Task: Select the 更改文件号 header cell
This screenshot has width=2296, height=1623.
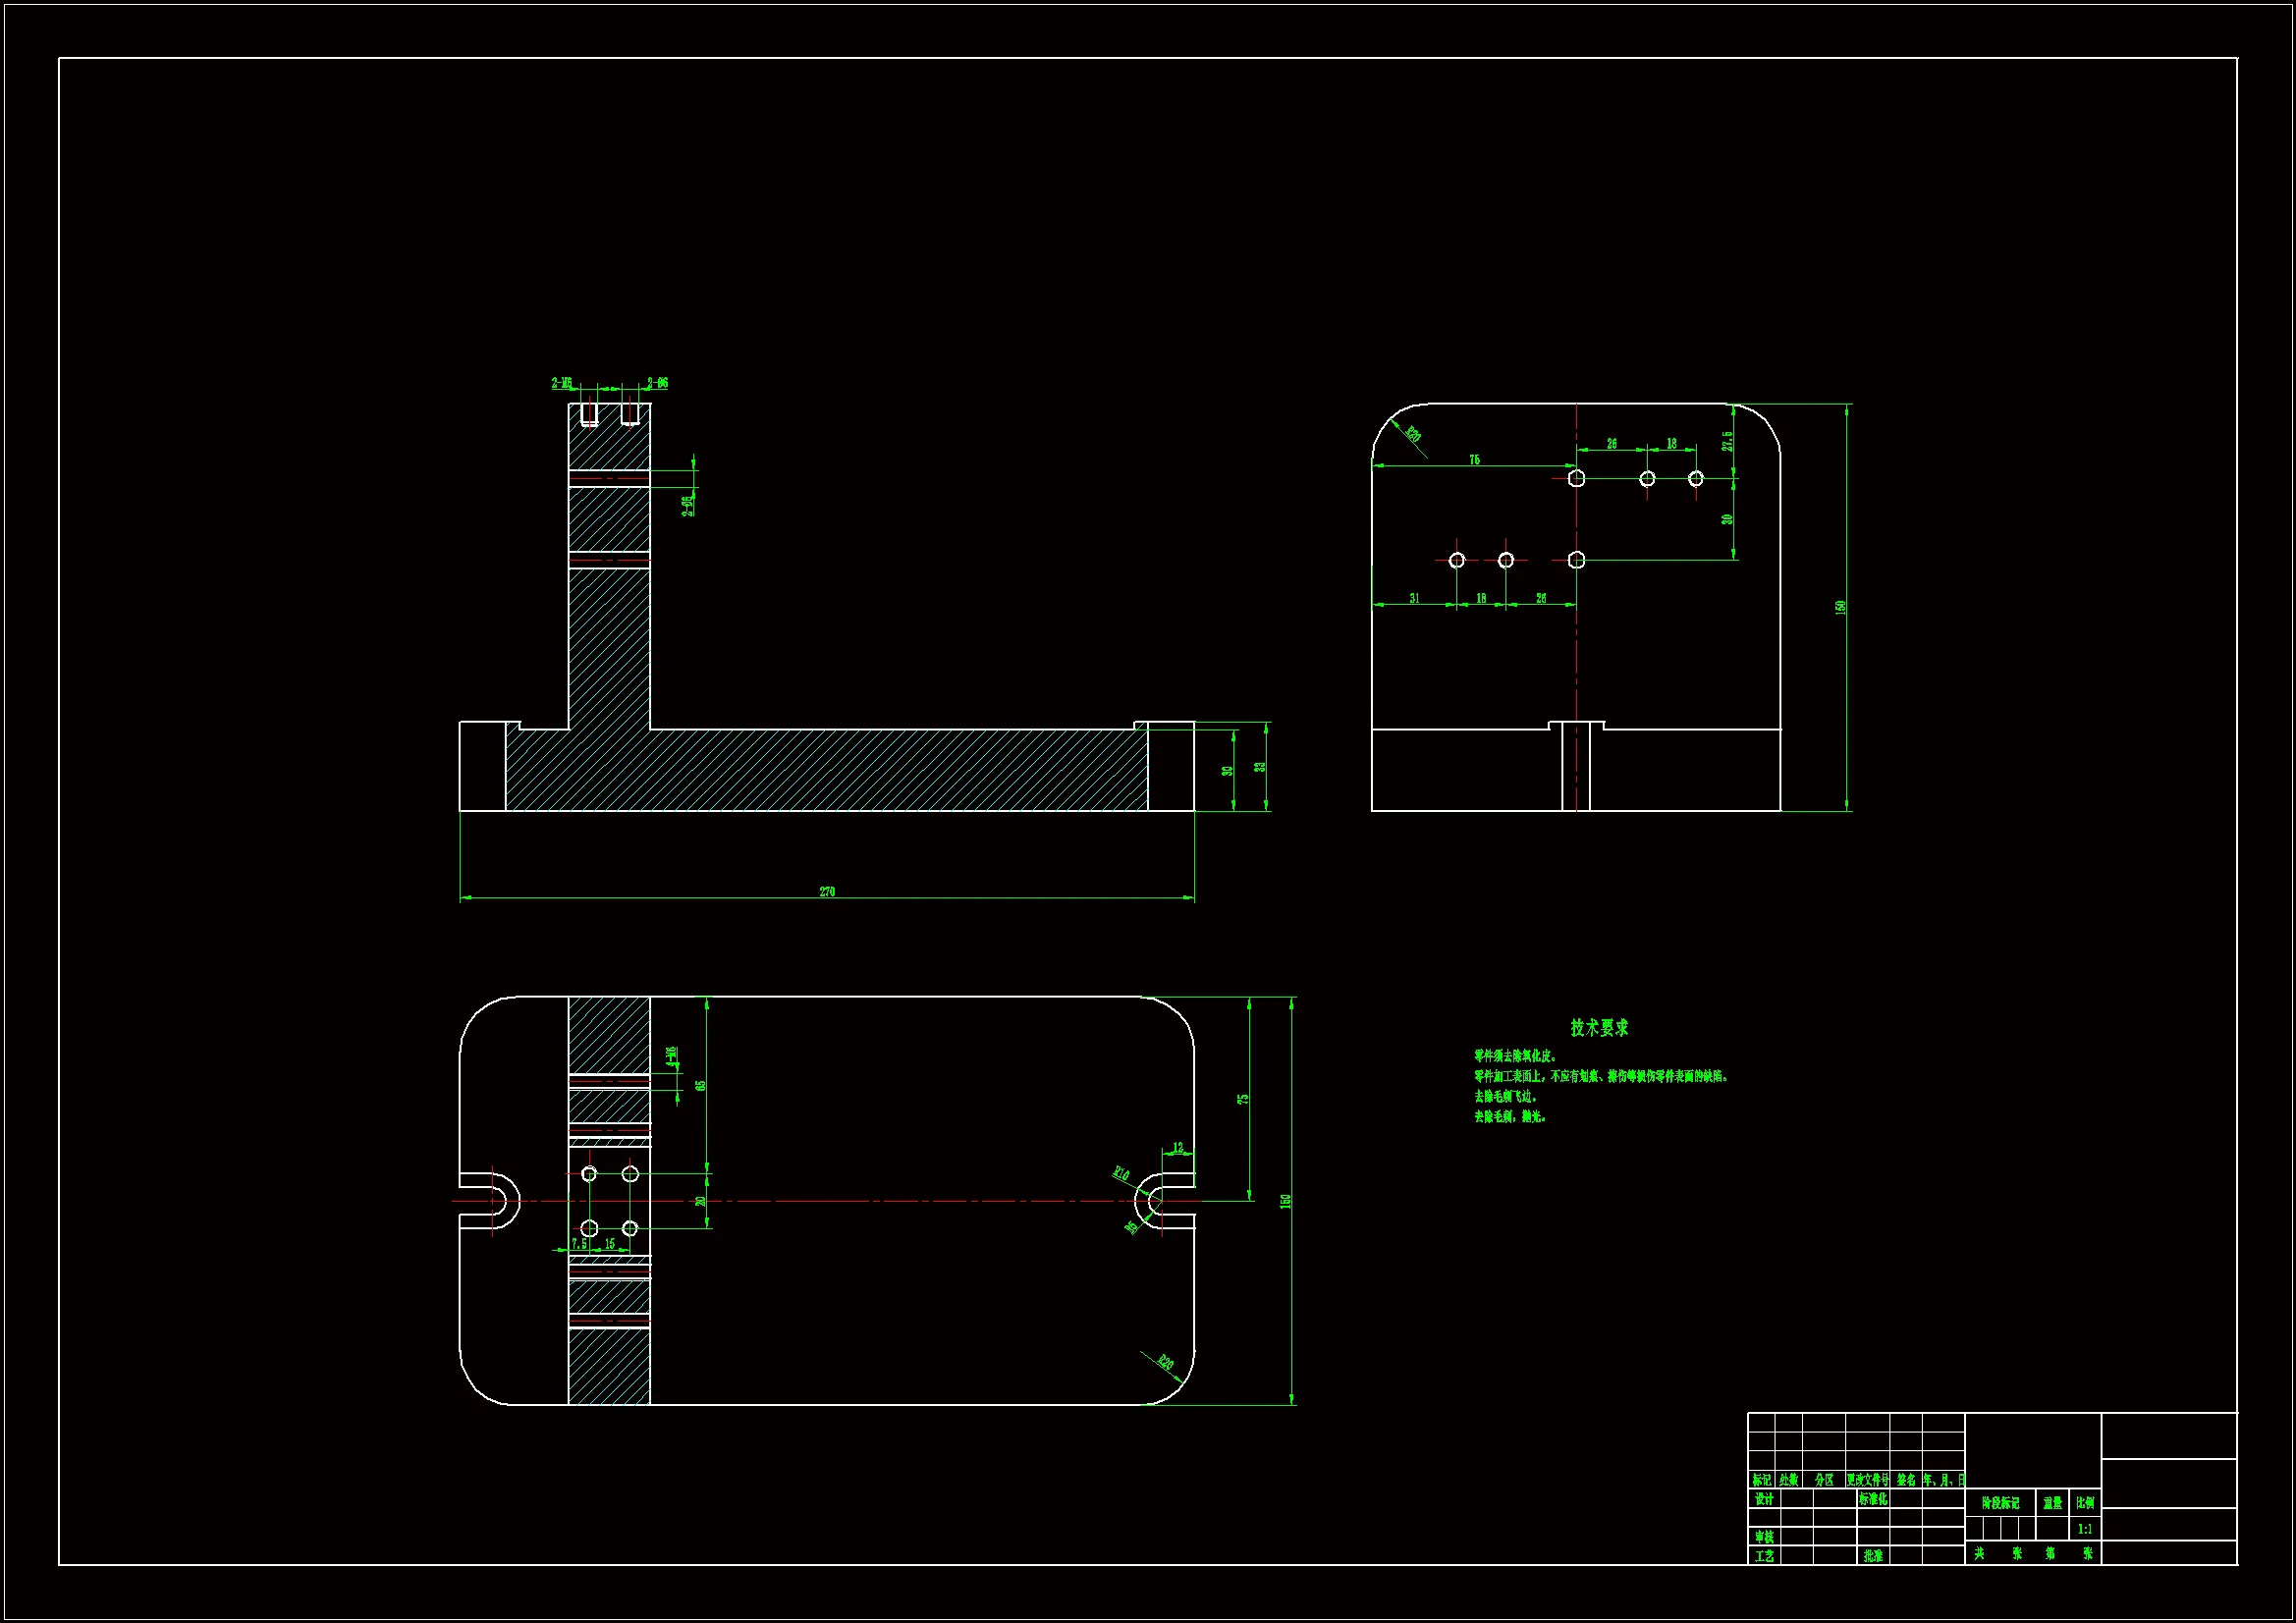Action: 1867,1479
